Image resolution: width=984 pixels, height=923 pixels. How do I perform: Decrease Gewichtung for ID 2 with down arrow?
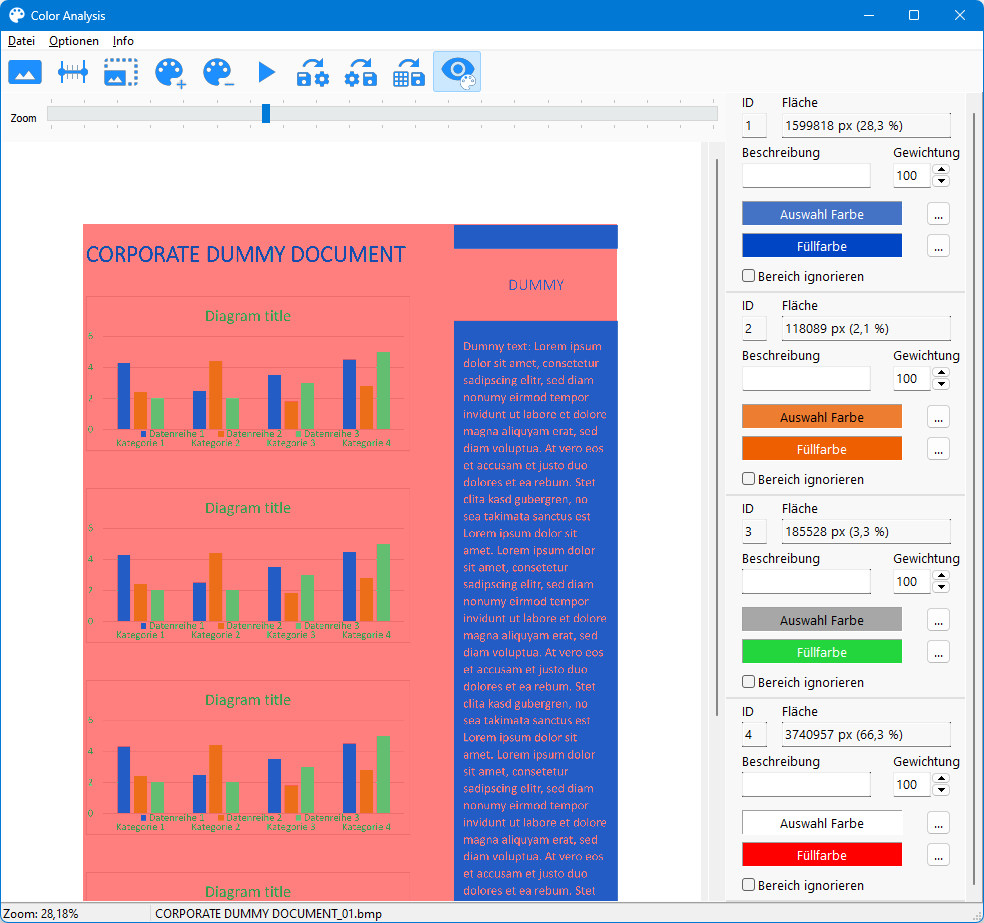tap(940, 385)
